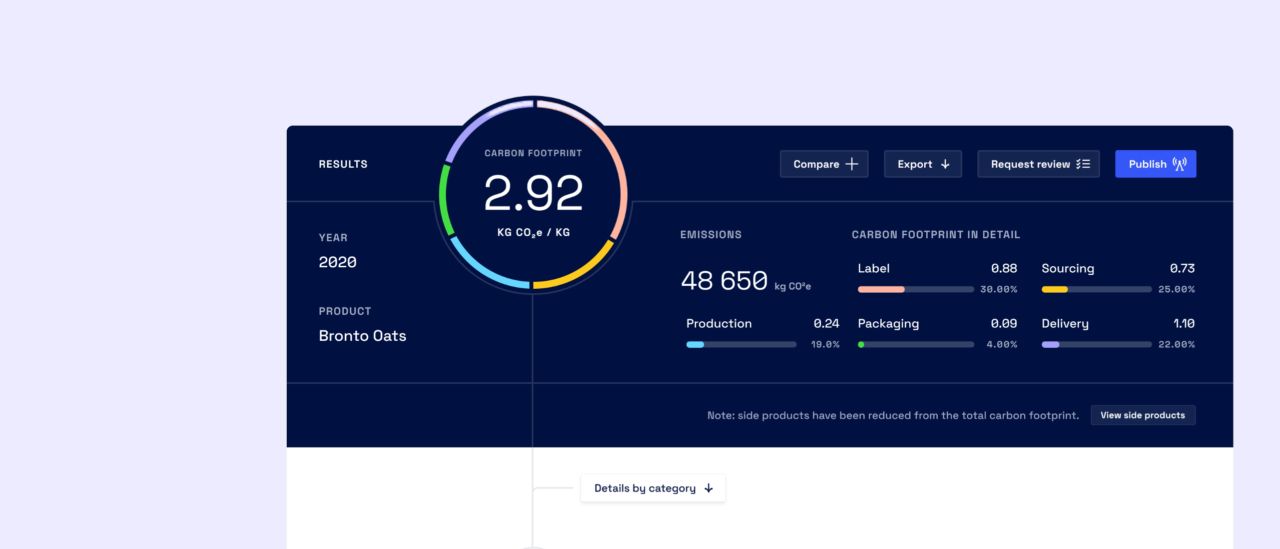Click the down arrow beside Details by category
This screenshot has width=1280, height=549.
point(709,489)
